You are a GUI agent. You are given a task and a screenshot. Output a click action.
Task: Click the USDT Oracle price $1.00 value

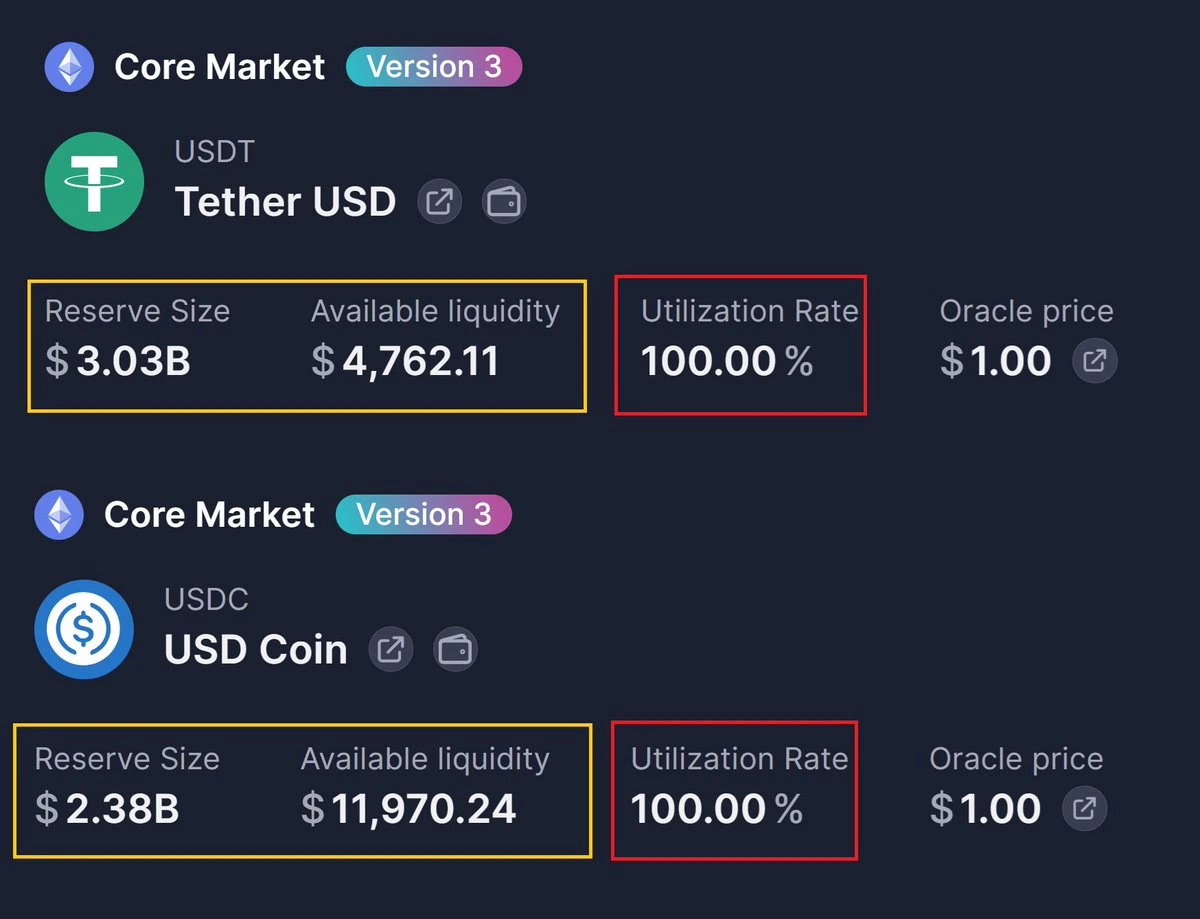994,361
